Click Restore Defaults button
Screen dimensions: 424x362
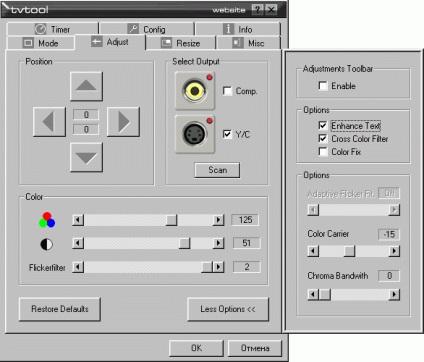click(x=60, y=309)
